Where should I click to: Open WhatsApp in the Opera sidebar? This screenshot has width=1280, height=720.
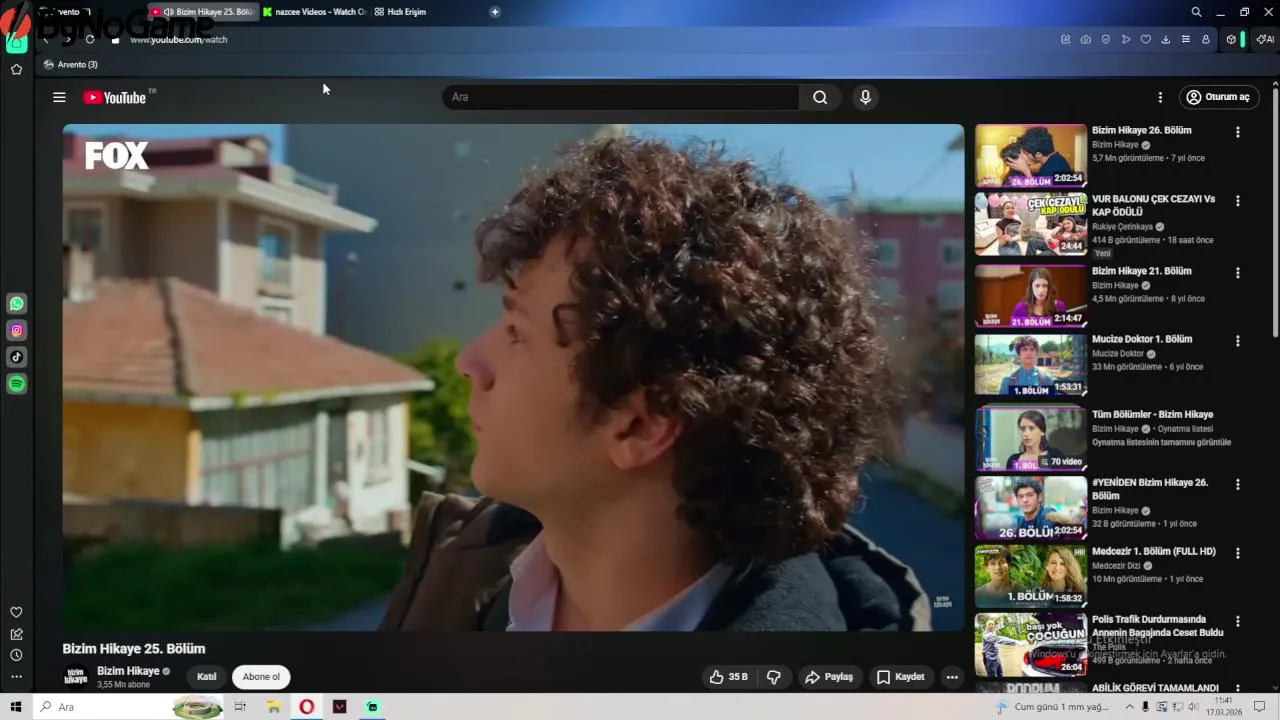[16, 303]
